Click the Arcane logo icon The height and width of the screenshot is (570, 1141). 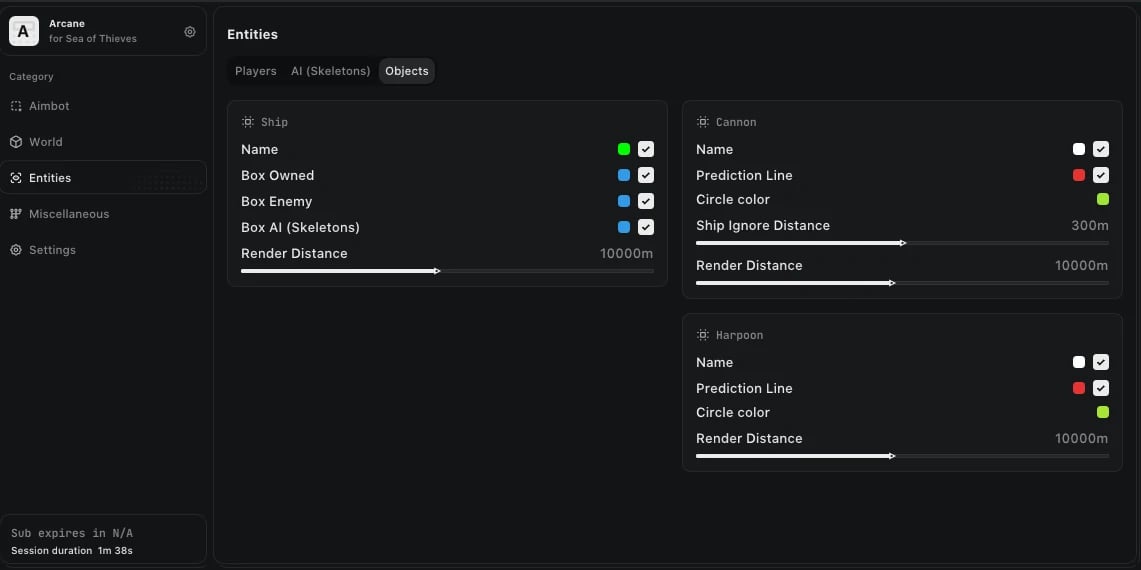[24, 31]
